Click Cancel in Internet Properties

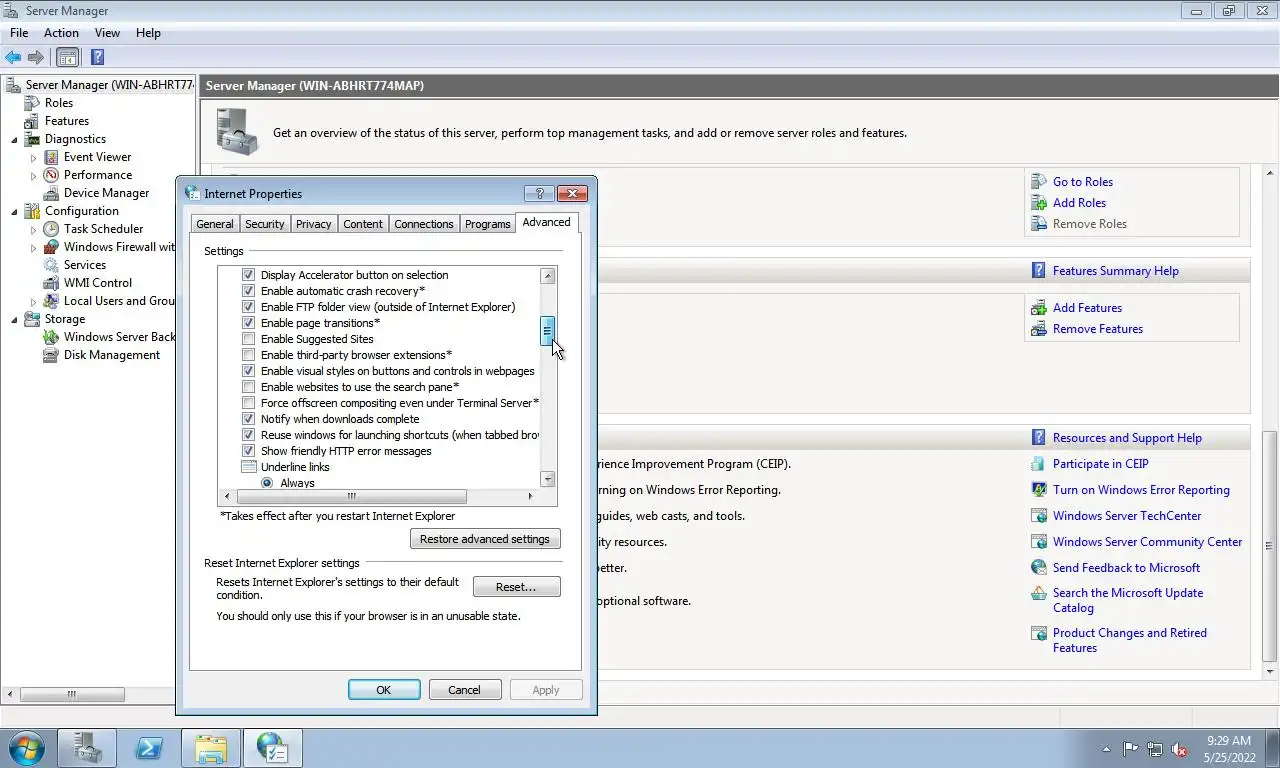[464, 690]
